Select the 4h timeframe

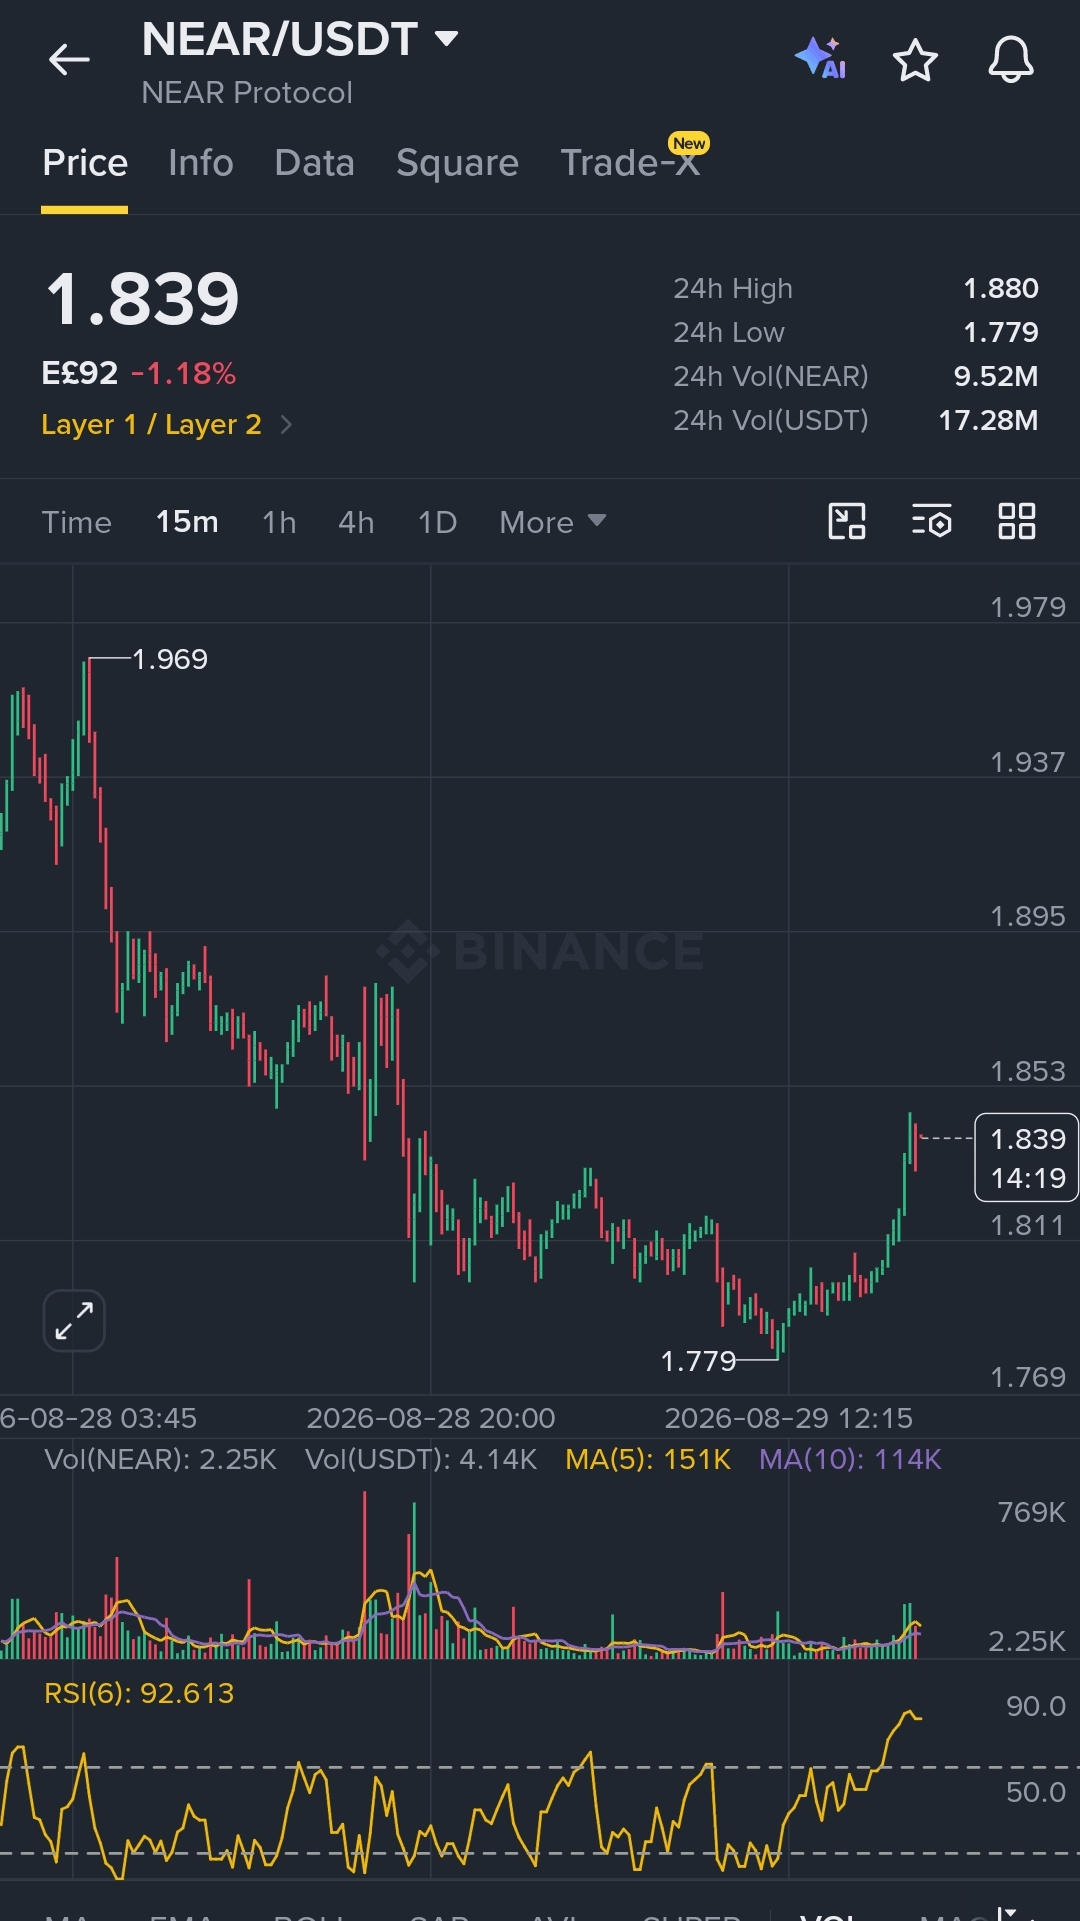click(x=356, y=522)
